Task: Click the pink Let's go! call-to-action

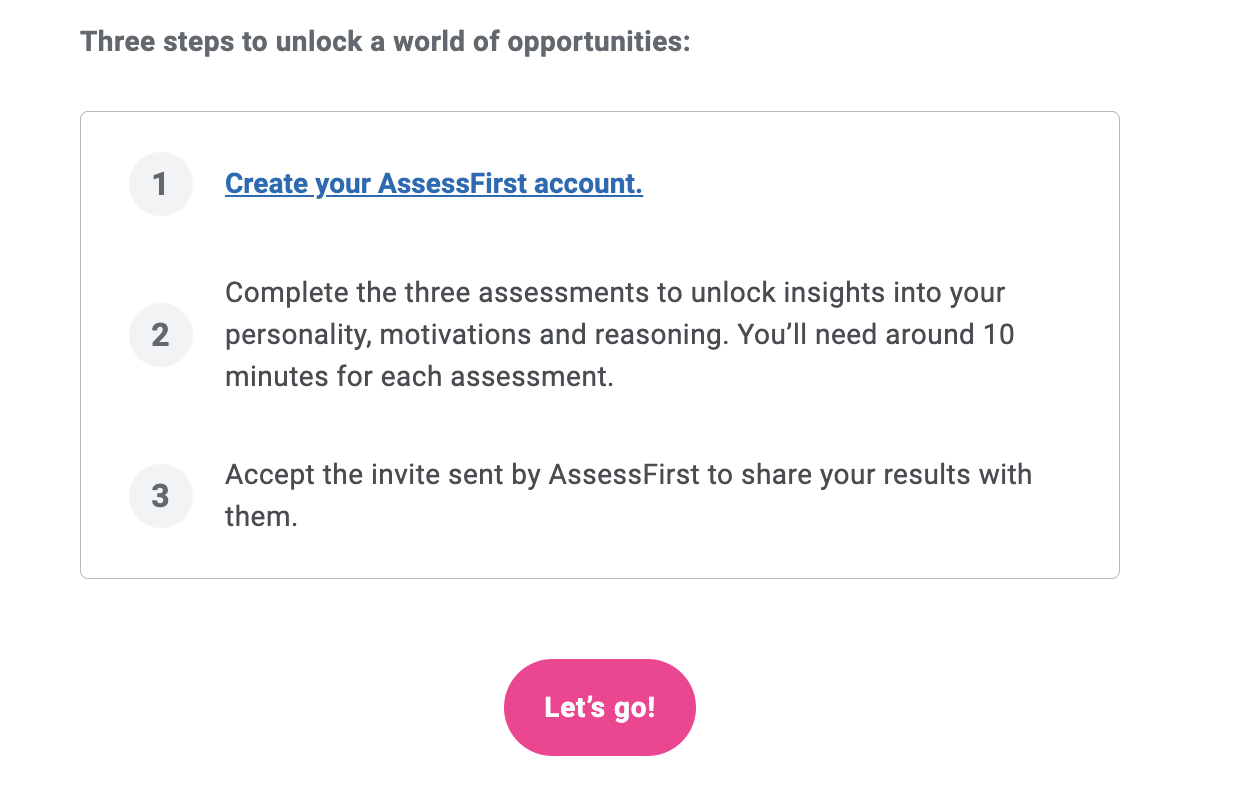Action: point(599,707)
